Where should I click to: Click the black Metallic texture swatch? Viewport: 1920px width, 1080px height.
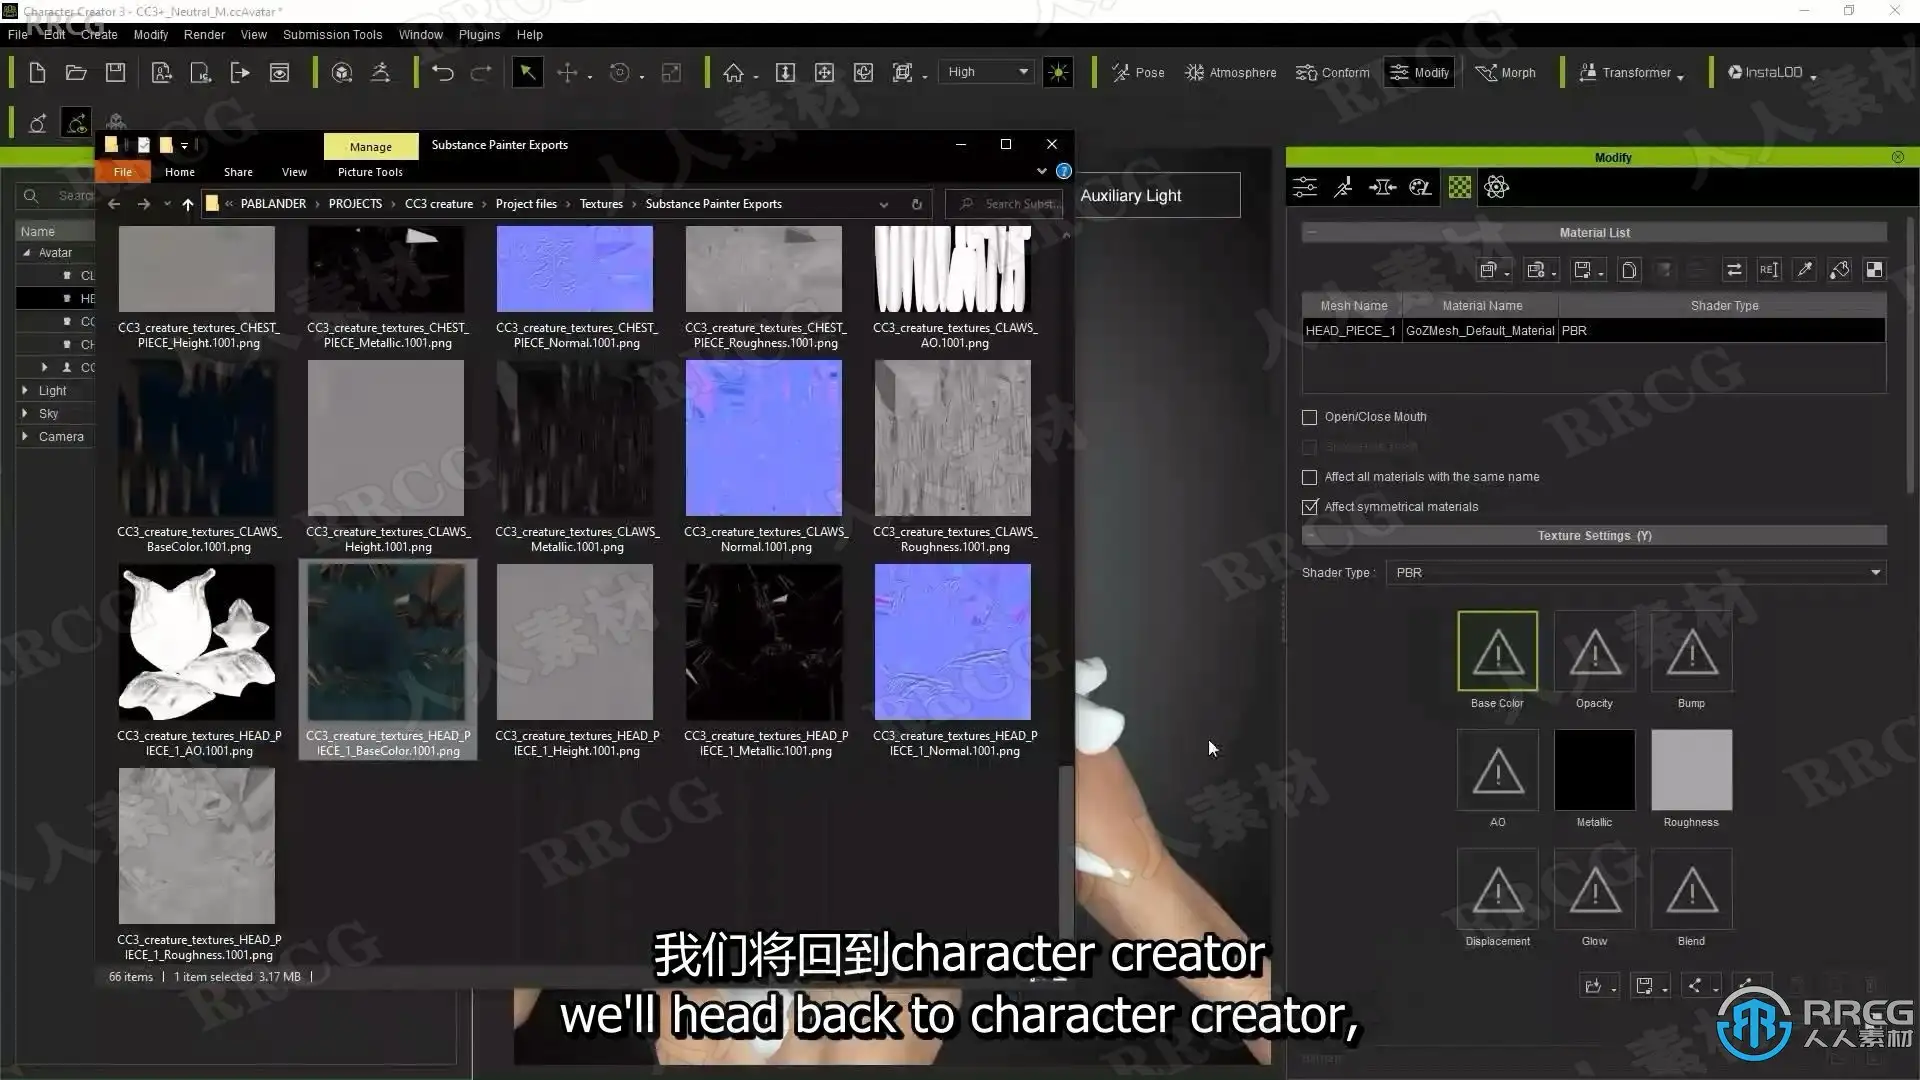pyautogui.click(x=1594, y=769)
